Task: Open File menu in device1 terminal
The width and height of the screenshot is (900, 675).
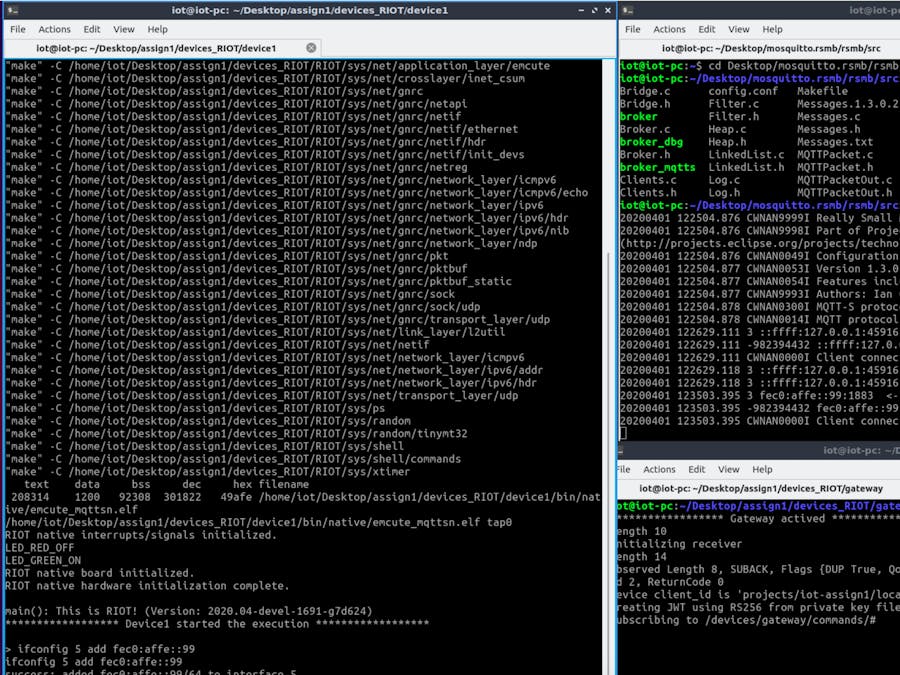Action: pos(18,29)
